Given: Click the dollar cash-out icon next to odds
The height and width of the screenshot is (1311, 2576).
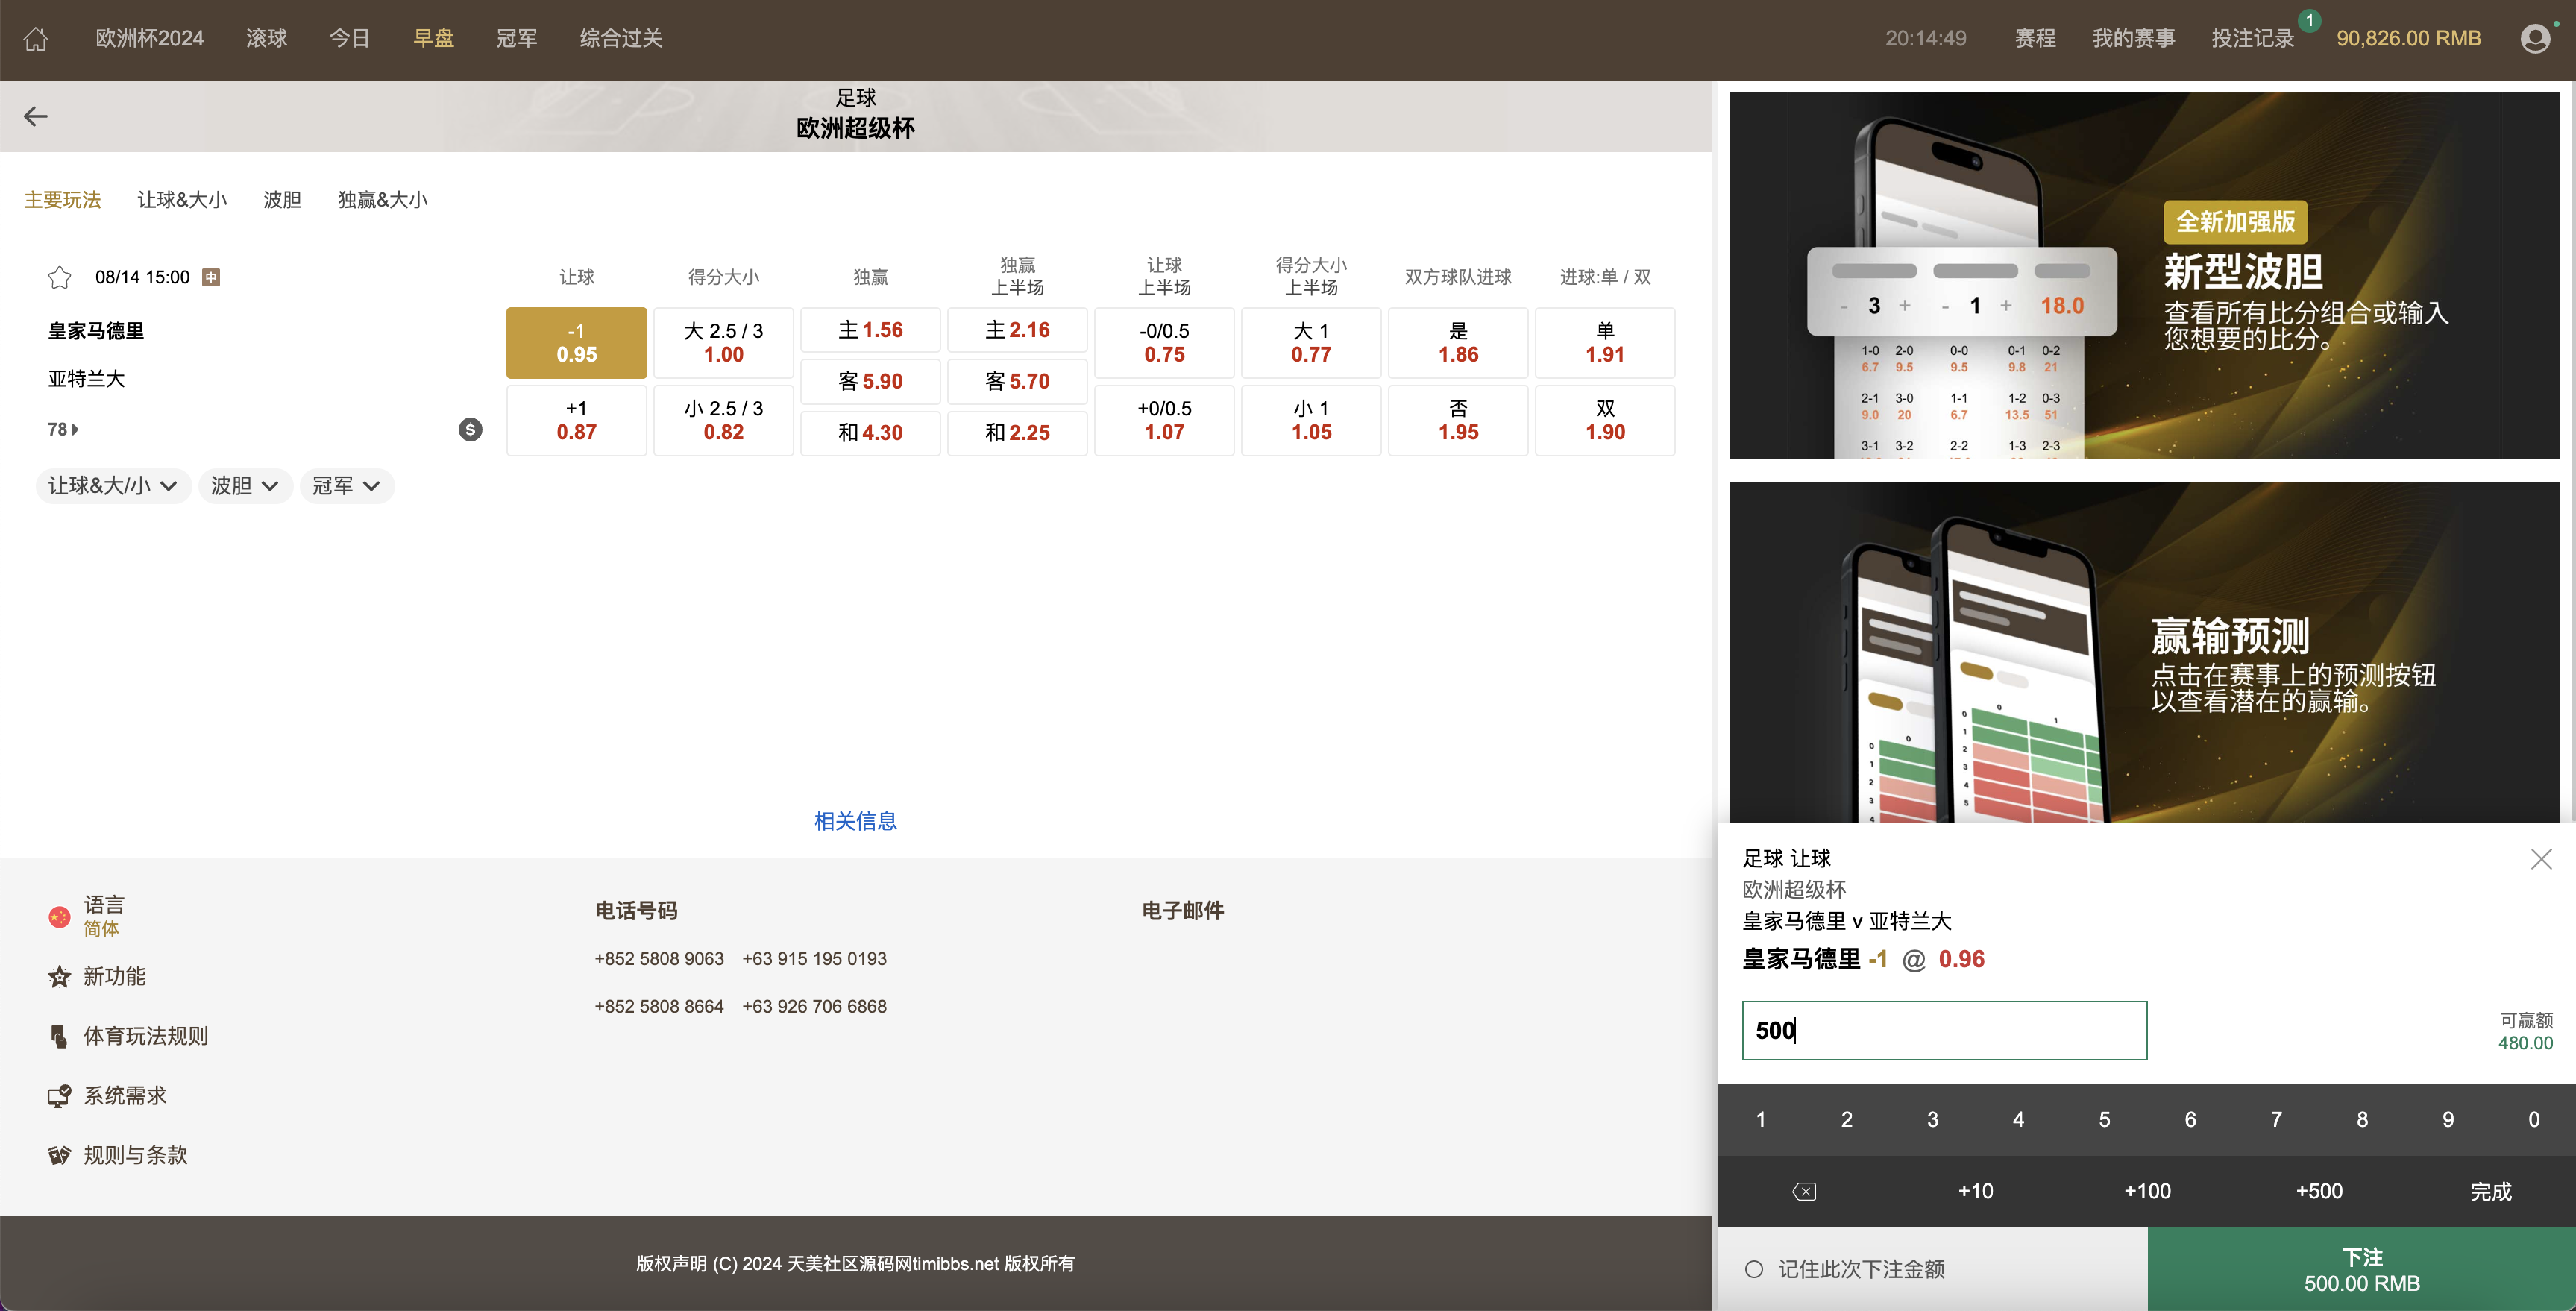Looking at the screenshot, I should (x=470, y=428).
